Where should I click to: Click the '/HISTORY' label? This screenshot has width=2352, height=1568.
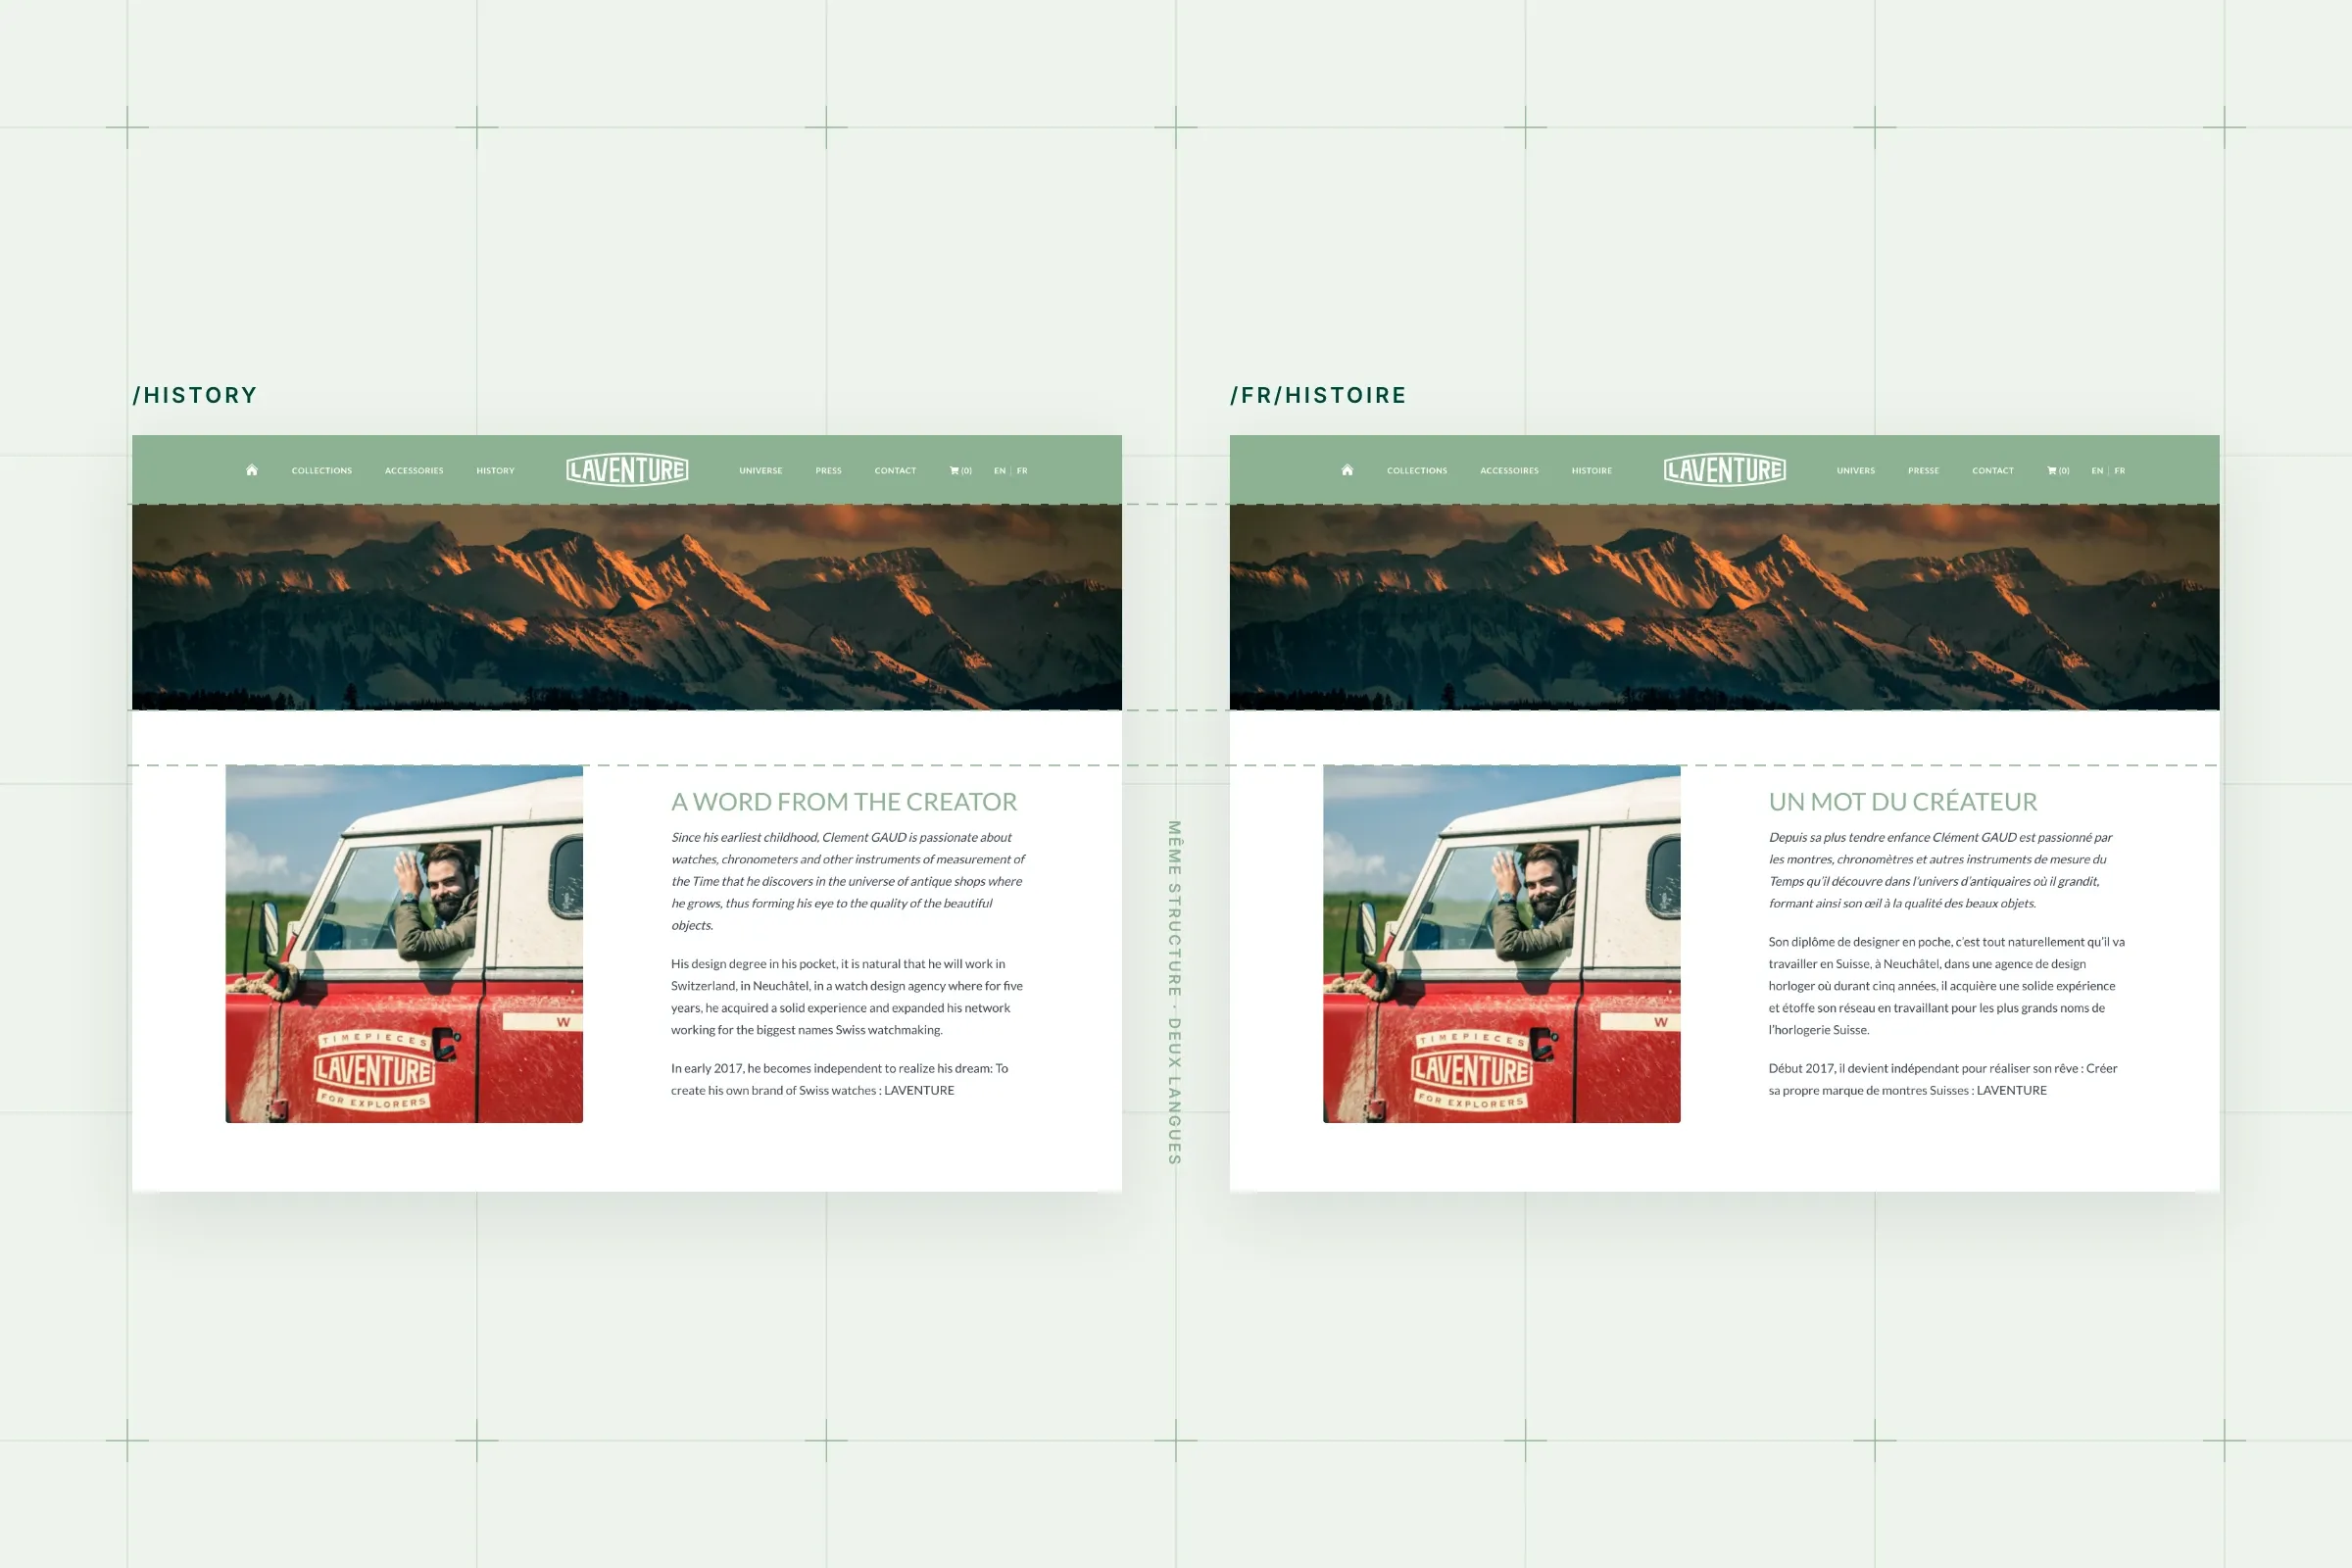coord(196,395)
